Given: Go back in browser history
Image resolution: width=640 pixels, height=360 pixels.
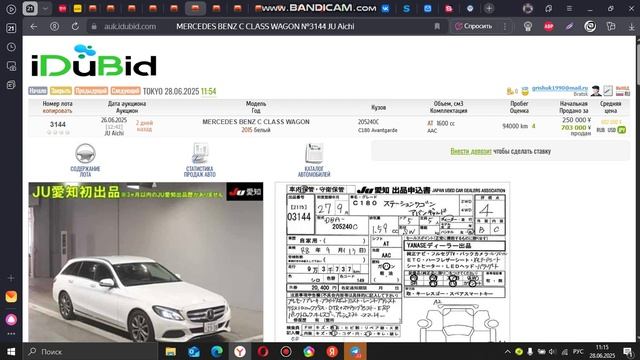Looking at the screenshot, I should tap(33, 27).
